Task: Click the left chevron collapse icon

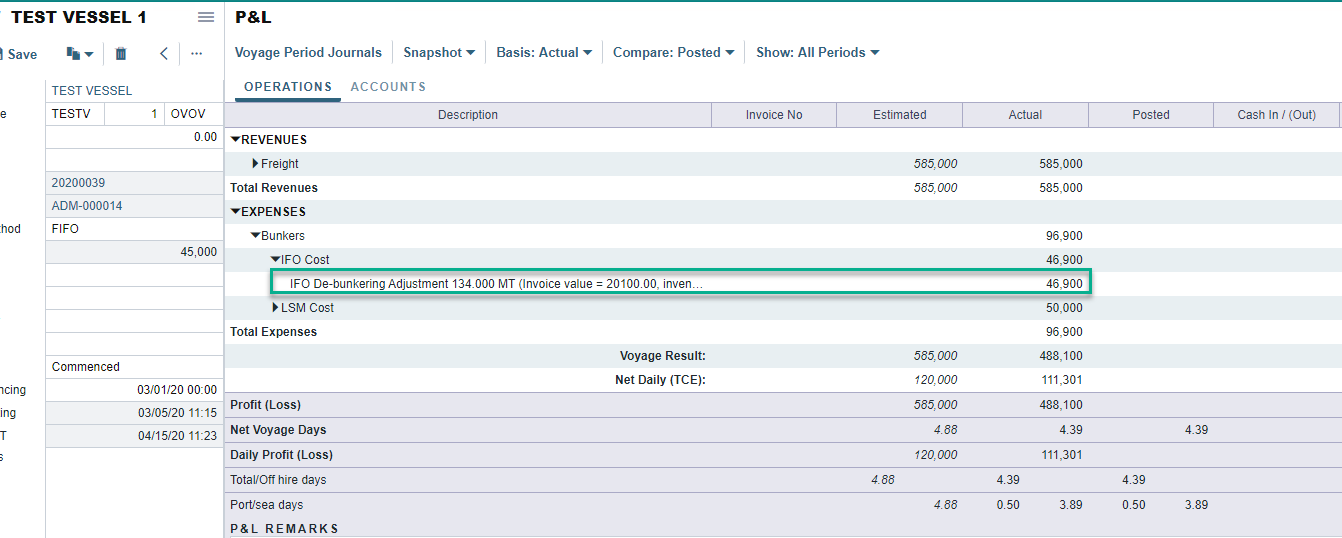Action: pos(164,54)
